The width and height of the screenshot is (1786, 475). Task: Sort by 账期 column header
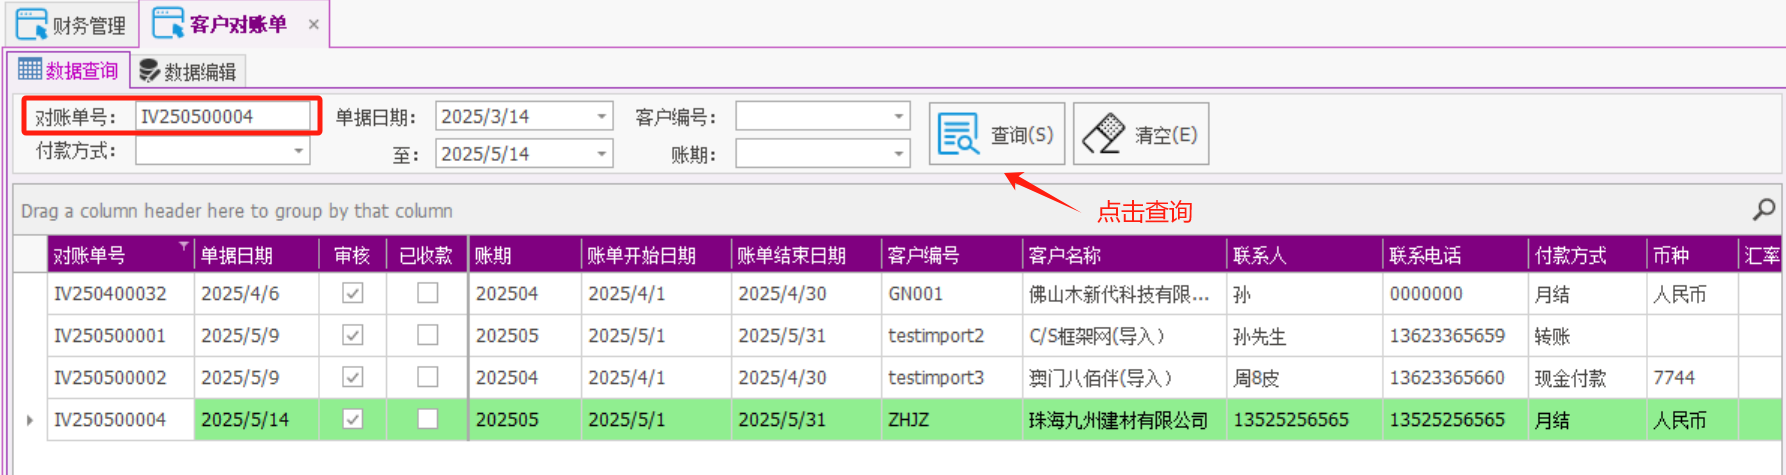pos(525,255)
